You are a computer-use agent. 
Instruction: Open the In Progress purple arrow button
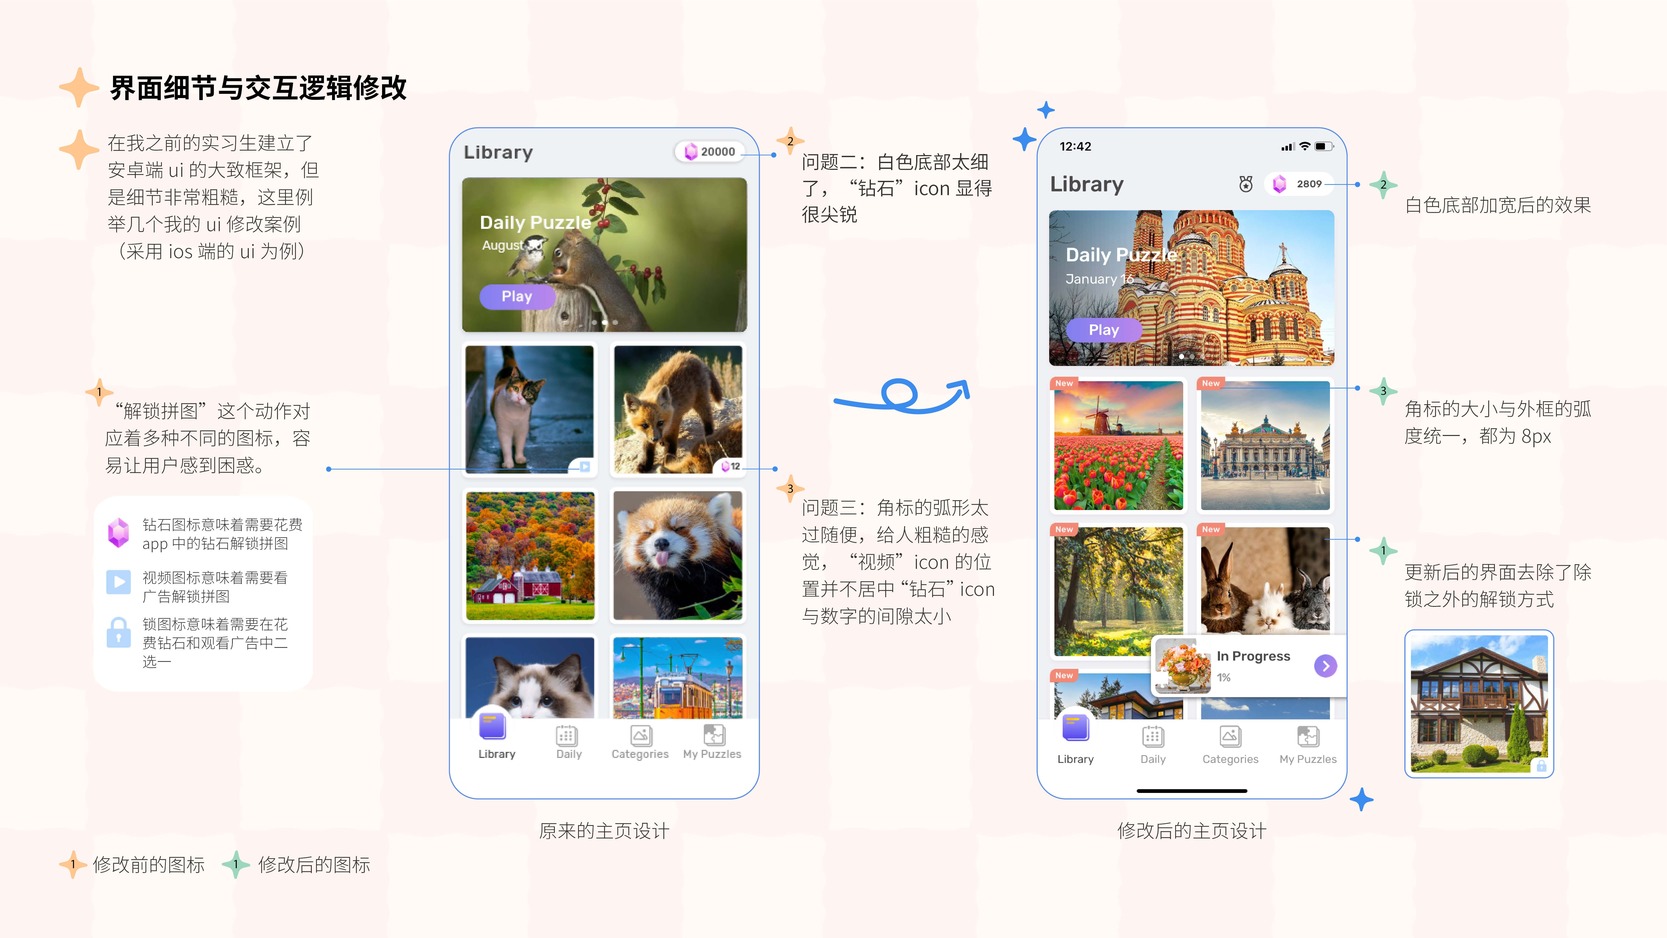point(1325,666)
